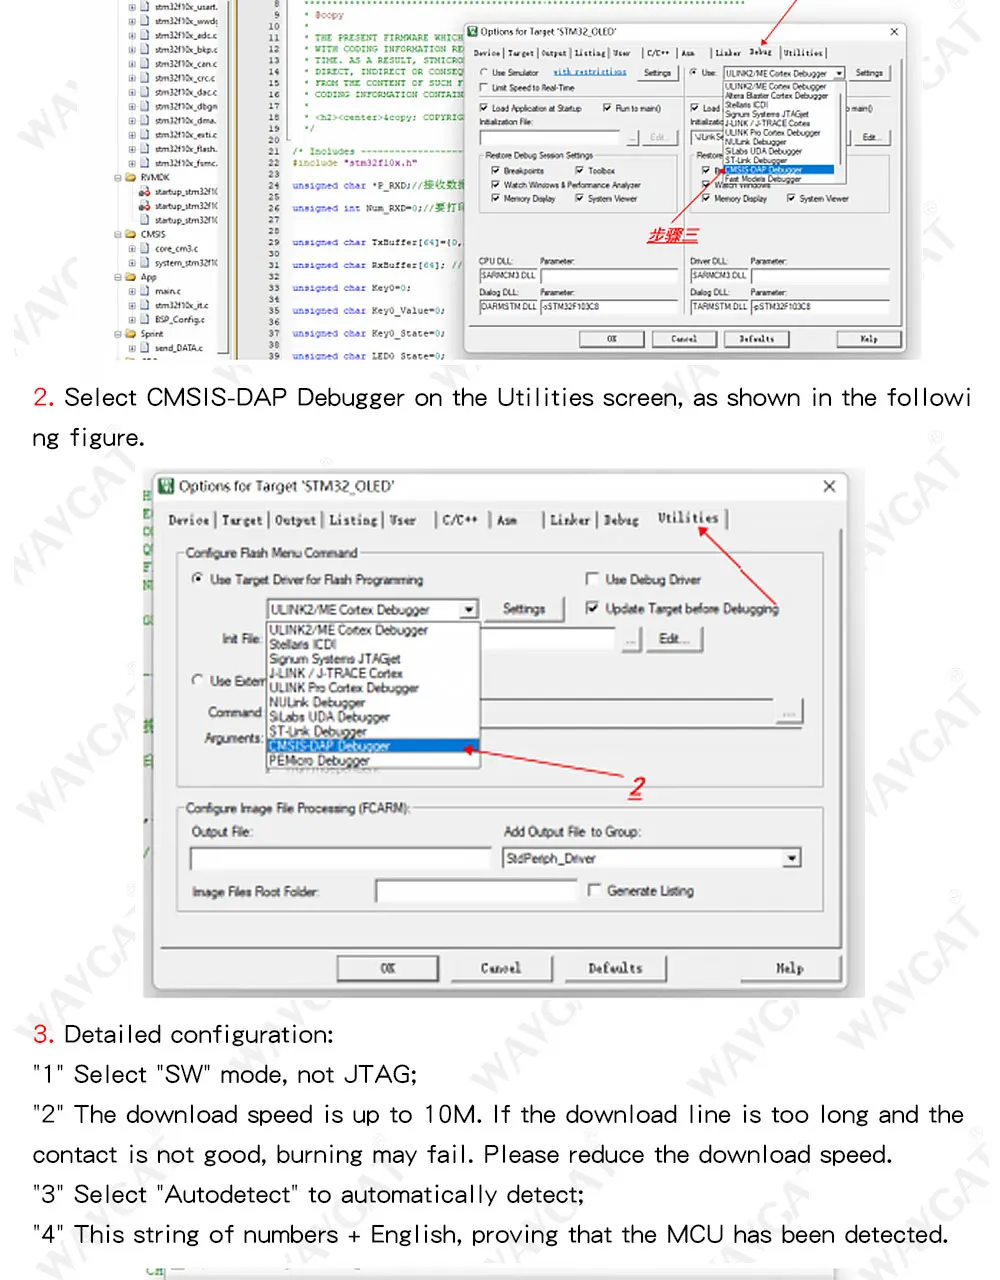This screenshot has width=1000, height=1280.
Task: Click OK in the Utilities dialog
Action: (388, 968)
